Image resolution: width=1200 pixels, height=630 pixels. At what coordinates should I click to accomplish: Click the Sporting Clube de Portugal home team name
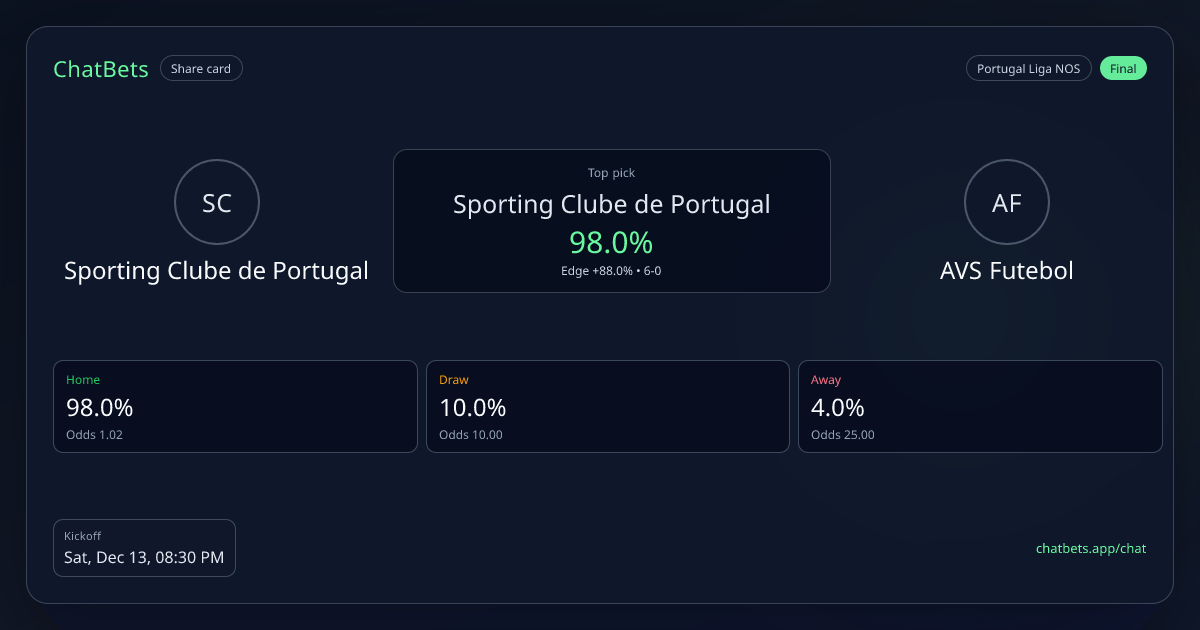pos(216,271)
